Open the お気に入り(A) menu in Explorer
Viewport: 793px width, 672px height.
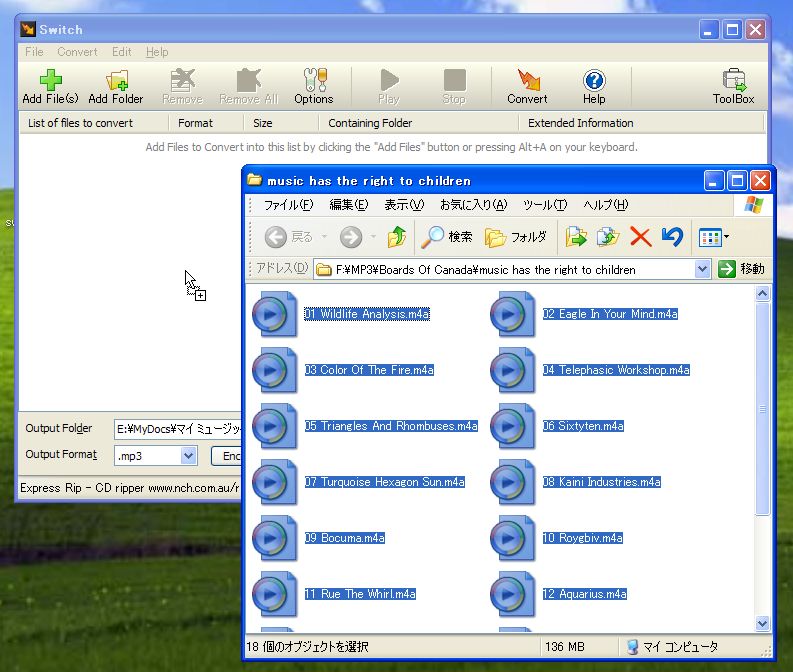(473, 205)
